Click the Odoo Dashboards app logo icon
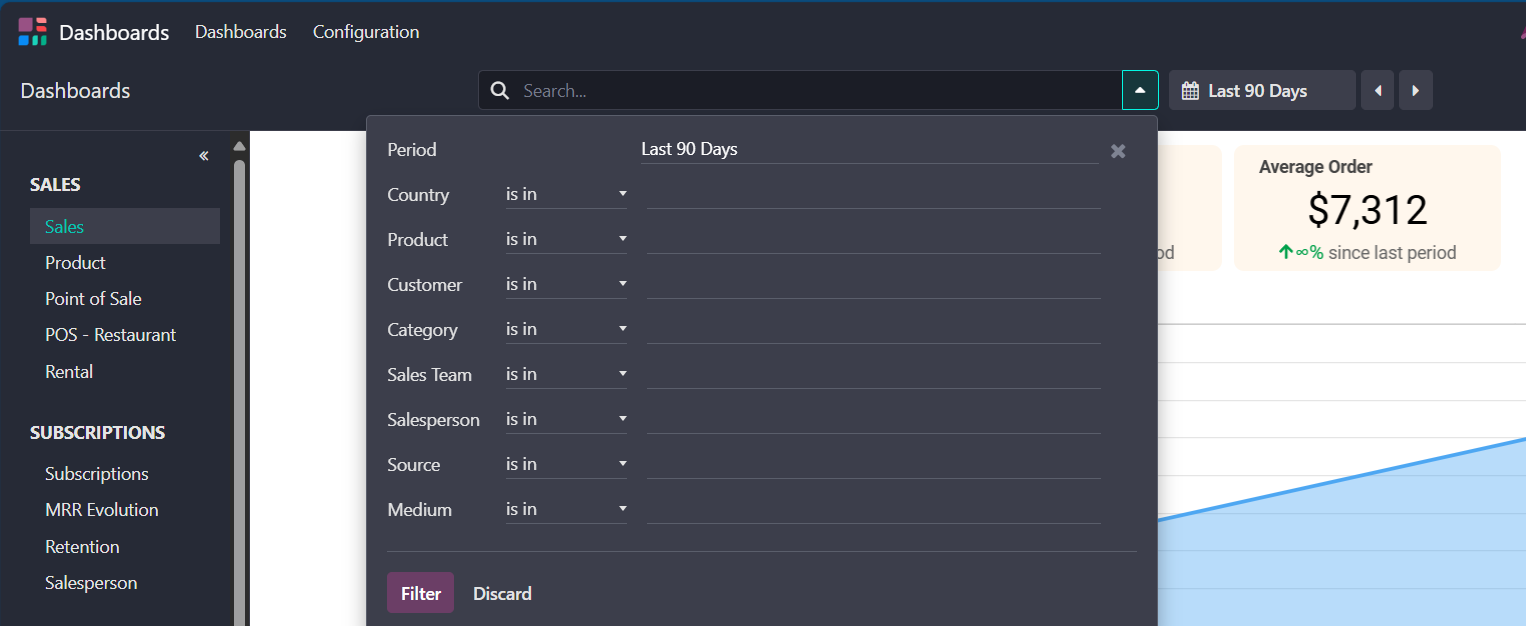Screen dimensions: 1526x626 [x=32, y=32]
